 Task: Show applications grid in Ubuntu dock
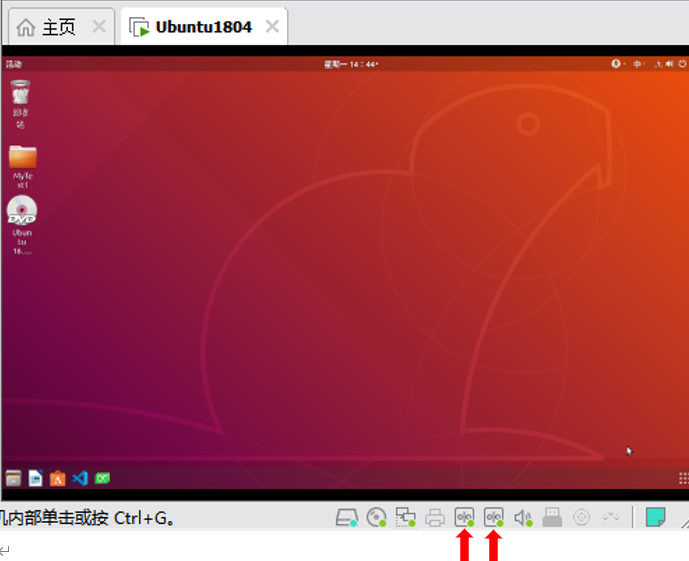coord(683,478)
